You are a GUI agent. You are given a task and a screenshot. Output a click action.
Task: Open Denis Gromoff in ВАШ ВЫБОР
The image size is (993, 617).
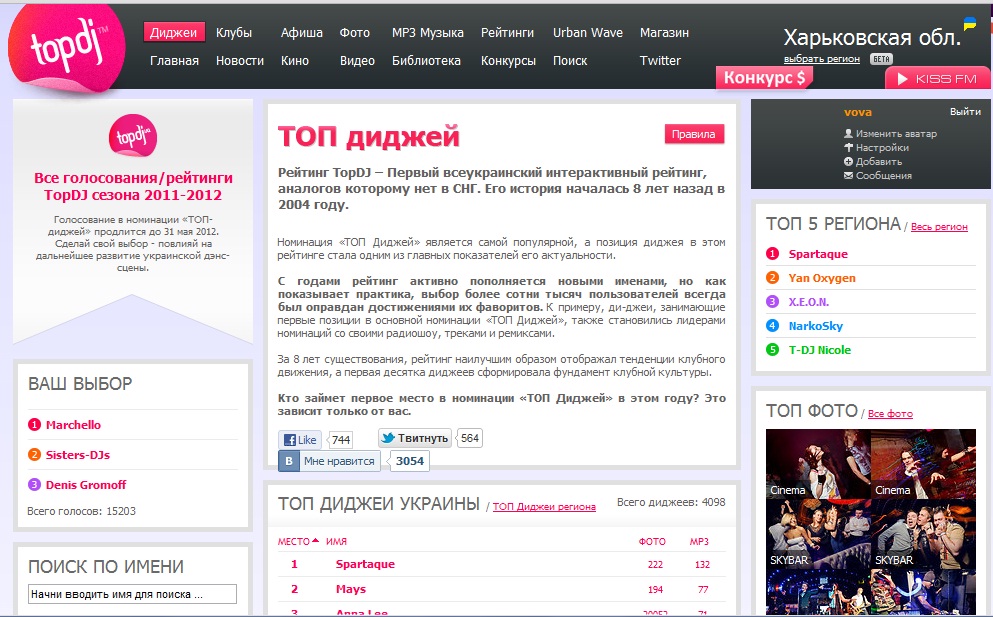[85, 485]
